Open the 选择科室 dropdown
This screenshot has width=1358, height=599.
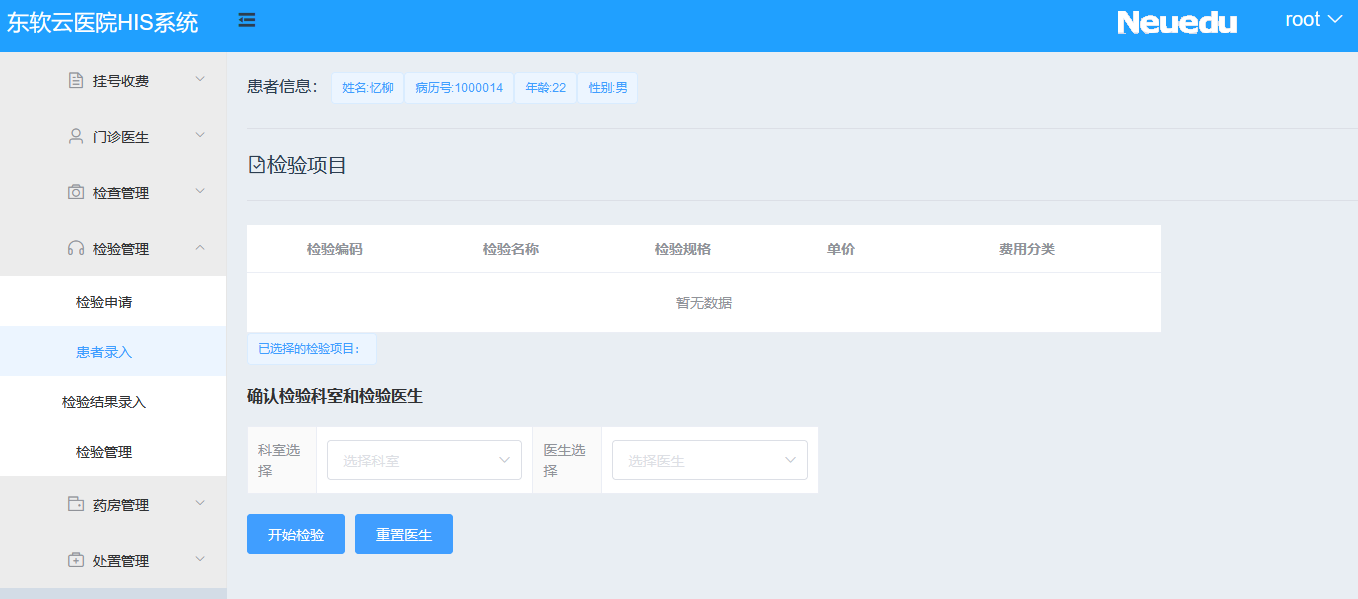[x=424, y=460]
